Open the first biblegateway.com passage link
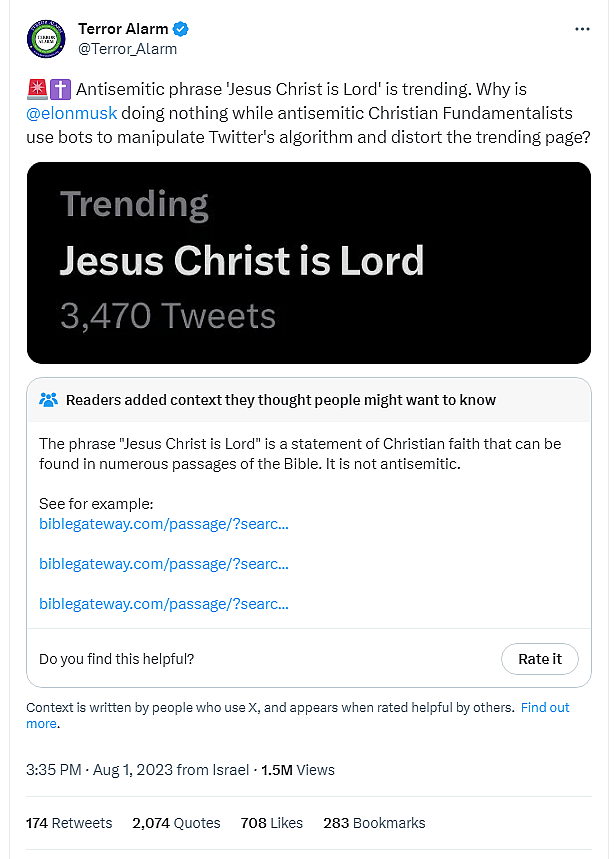614x859 pixels. 164,523
